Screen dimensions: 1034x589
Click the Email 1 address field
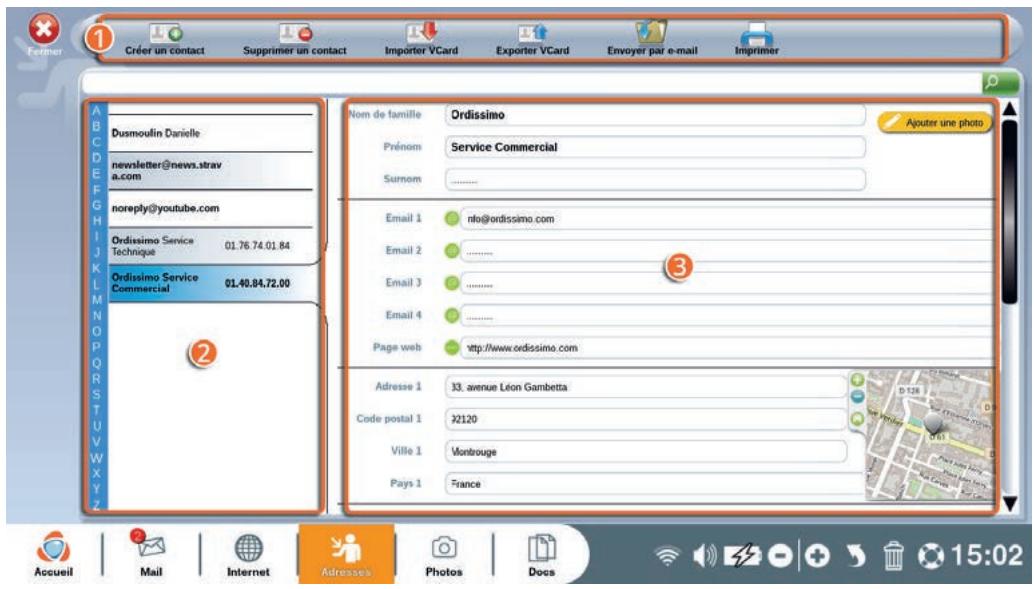(x=726, y=219)
